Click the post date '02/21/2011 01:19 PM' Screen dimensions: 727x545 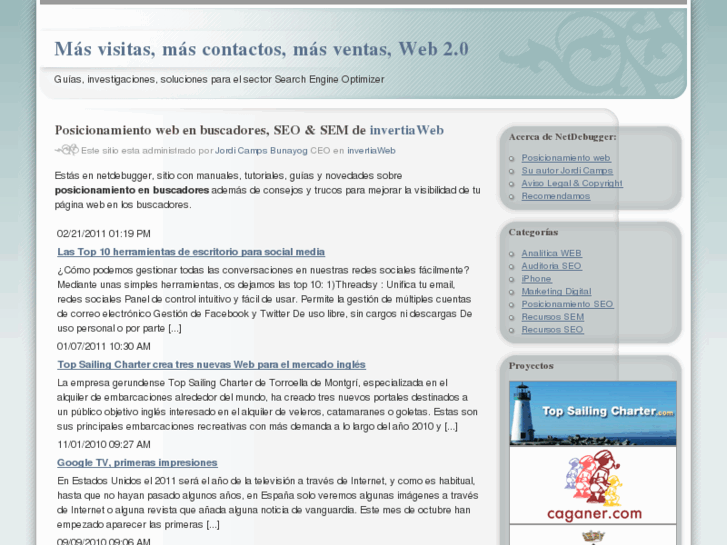click(x=104, y=234)
